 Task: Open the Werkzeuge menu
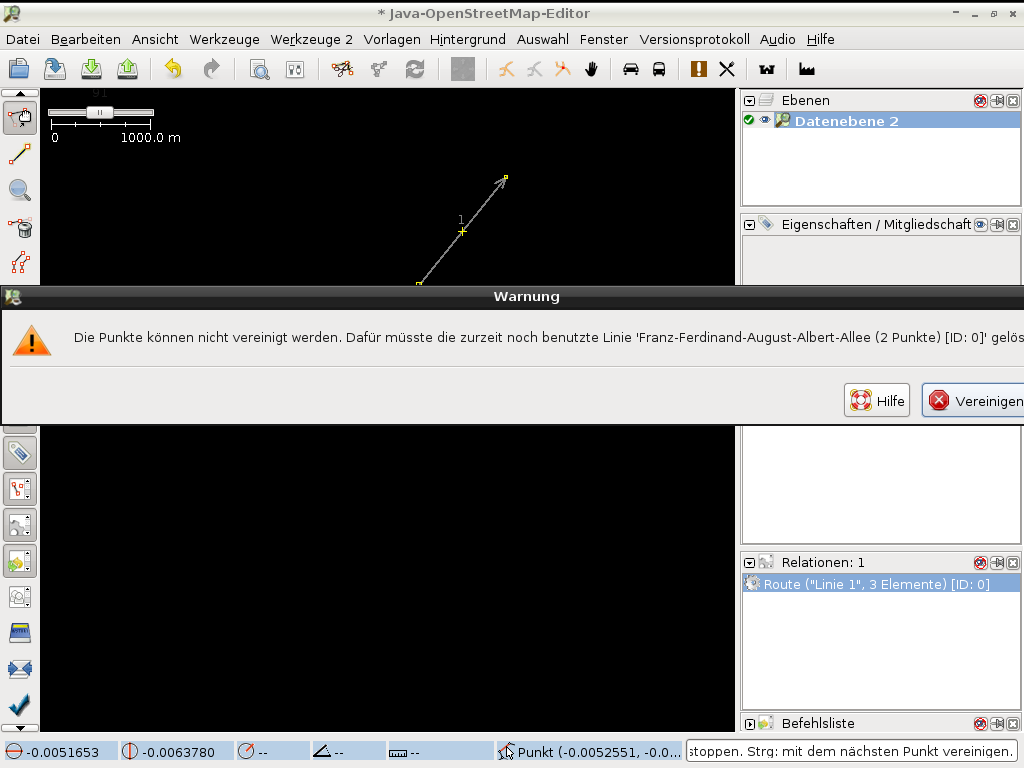click(224, 39)
